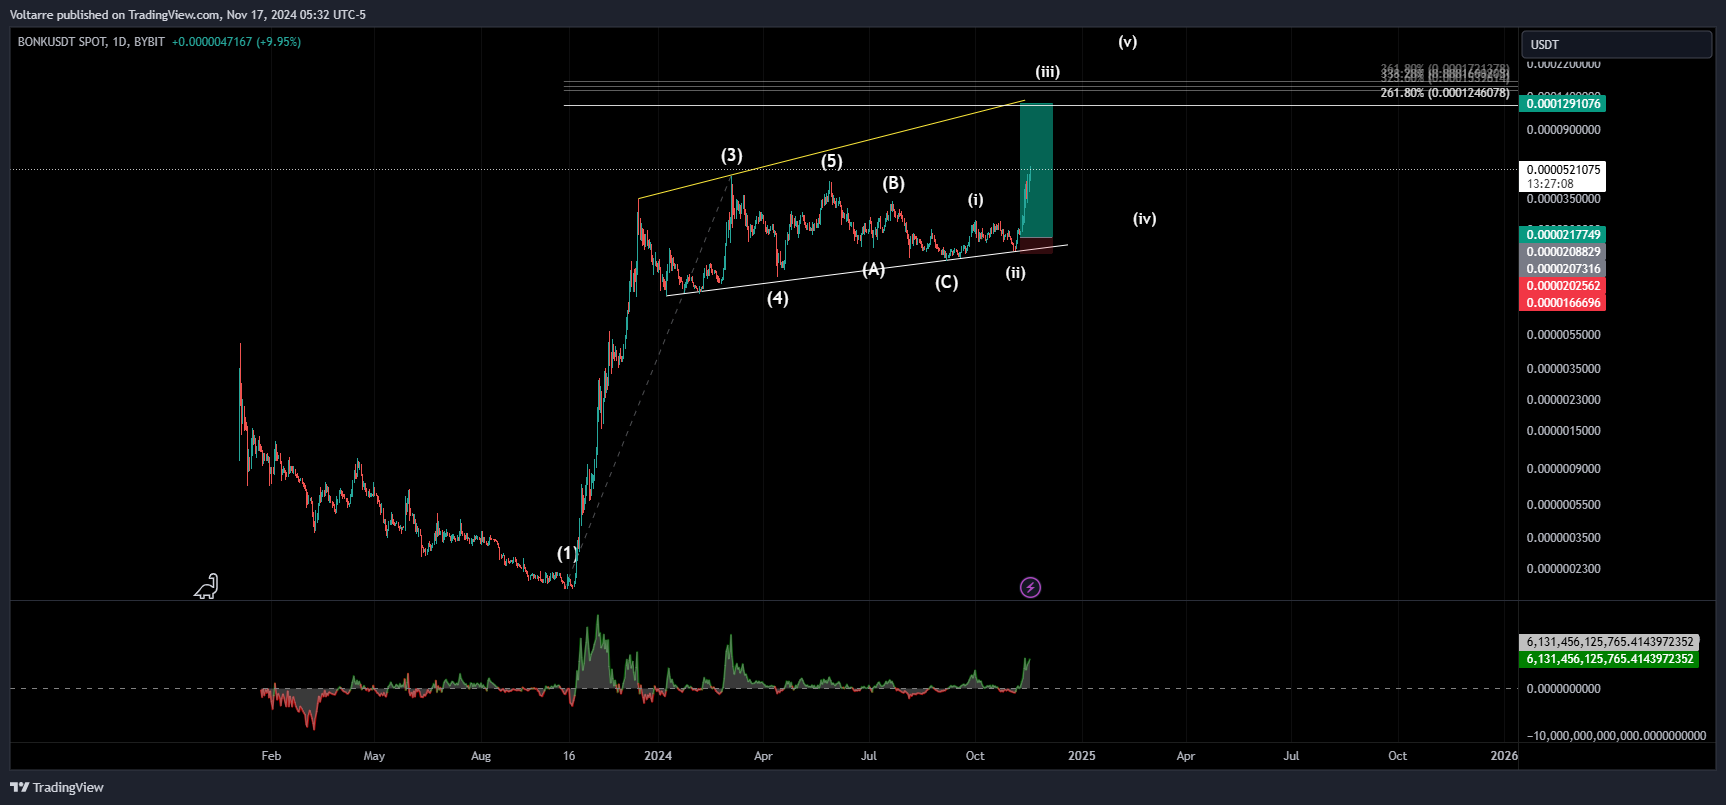Image resolution: width=1726 pixels, height=805 pixels.
Task: Open the USDT currency selector
Action: pos(1616,44)
